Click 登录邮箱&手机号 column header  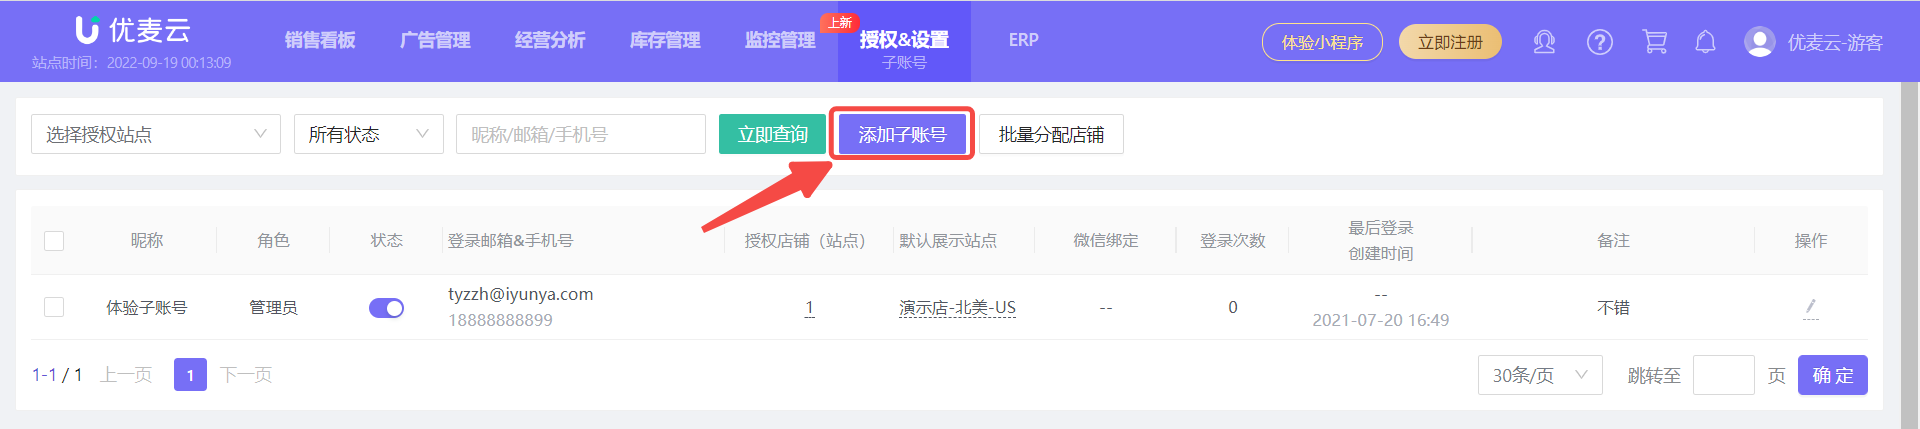[510, 241]
